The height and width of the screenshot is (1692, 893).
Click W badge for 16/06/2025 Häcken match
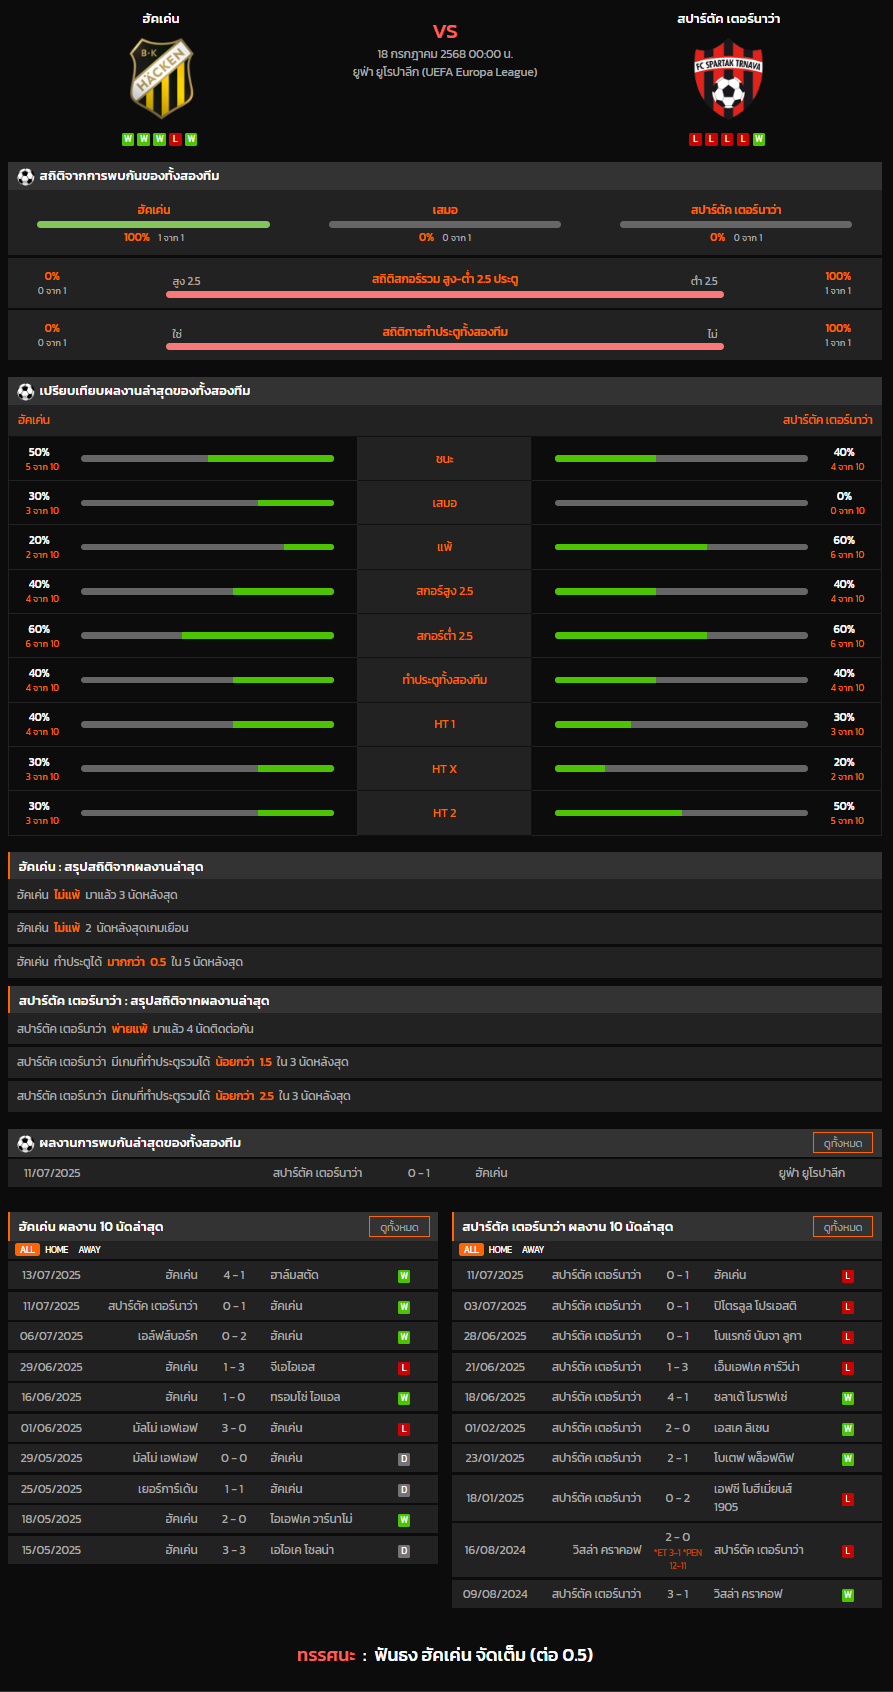[x=404, y=1398]
